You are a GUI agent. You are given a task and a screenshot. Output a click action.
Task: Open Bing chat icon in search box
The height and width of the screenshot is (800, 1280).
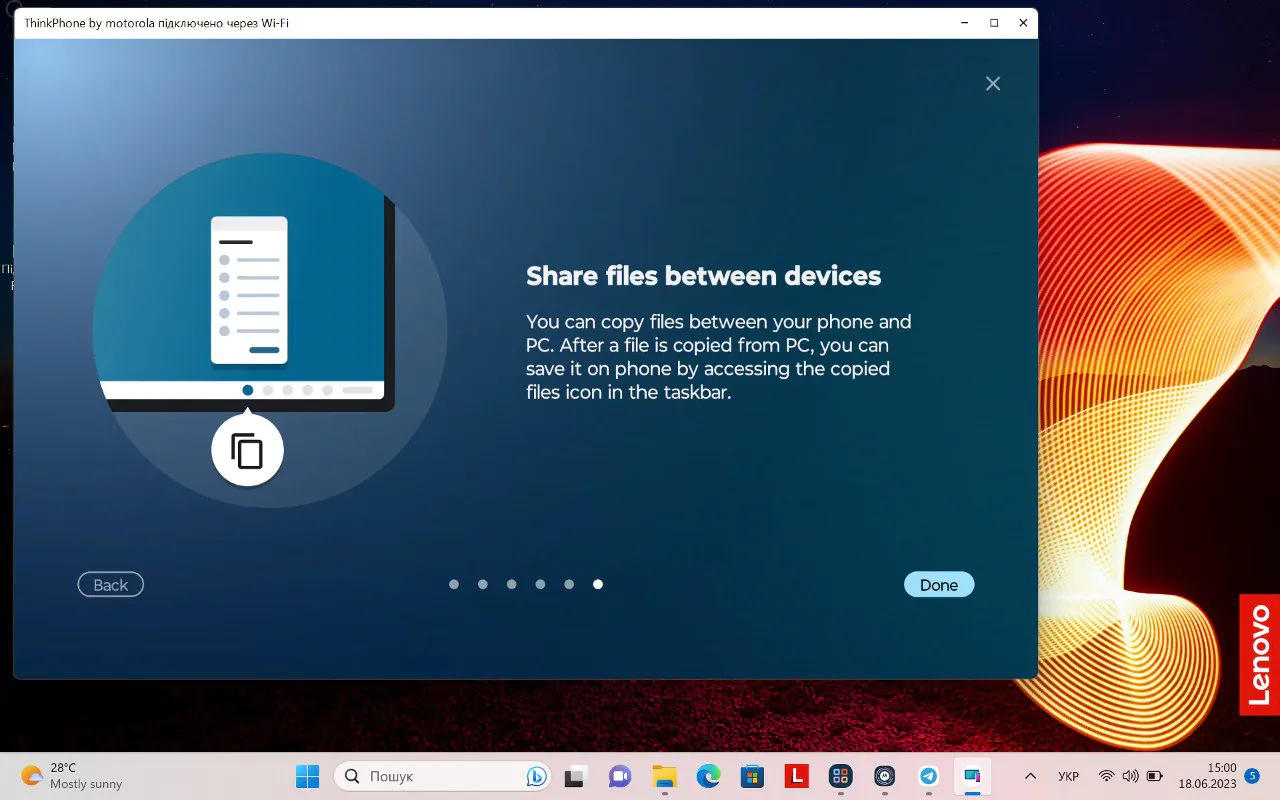click(x=537, y=776)
